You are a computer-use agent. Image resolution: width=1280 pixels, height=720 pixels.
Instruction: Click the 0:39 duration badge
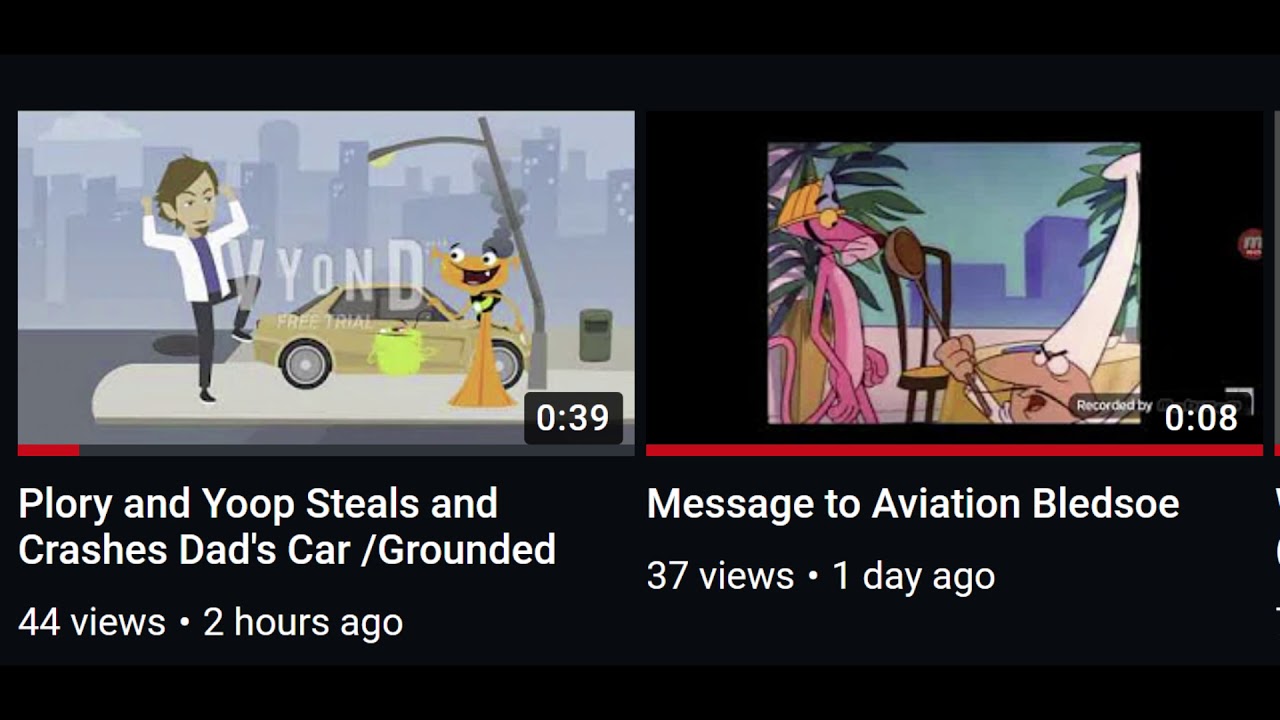573,417
